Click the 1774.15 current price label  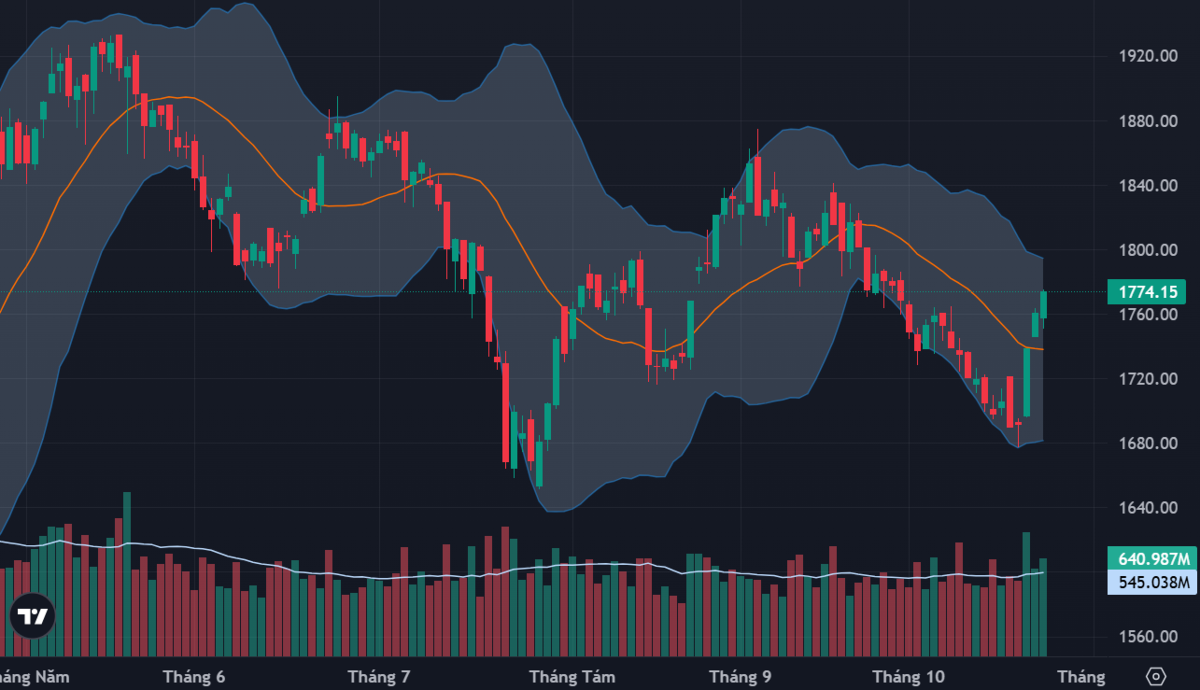coord(1150,292)
